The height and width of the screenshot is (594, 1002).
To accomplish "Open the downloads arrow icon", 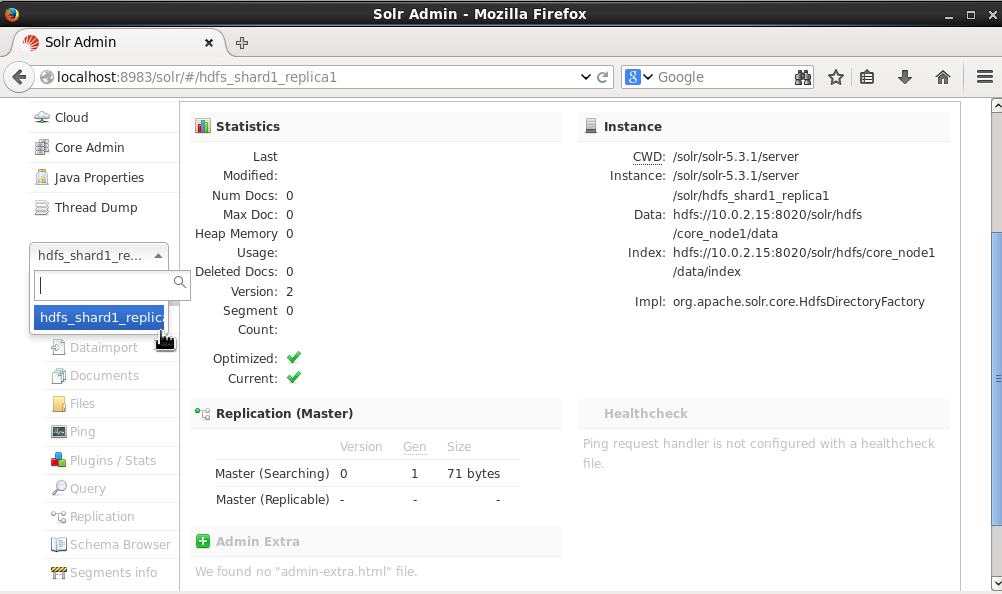I will click(905, 77).
